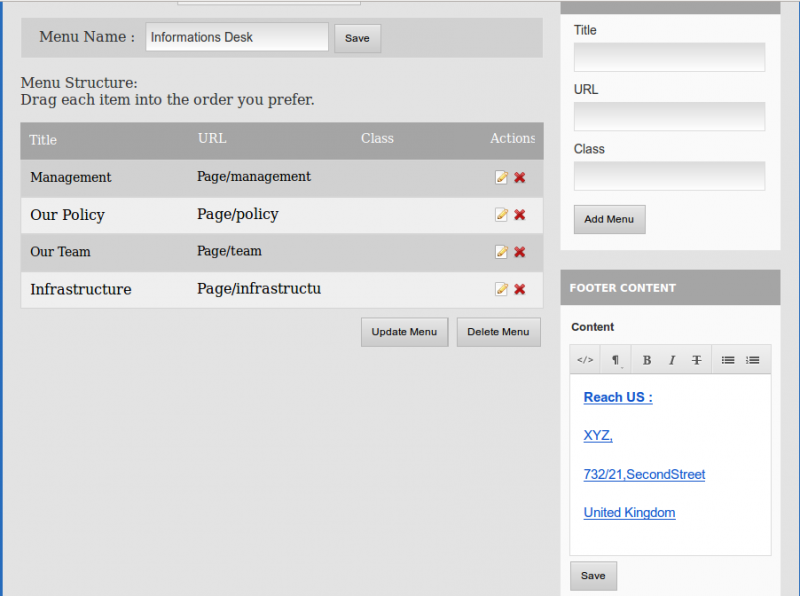Toggle bold formatting in footer editor

pyautogui.click(x=647, y=360)
